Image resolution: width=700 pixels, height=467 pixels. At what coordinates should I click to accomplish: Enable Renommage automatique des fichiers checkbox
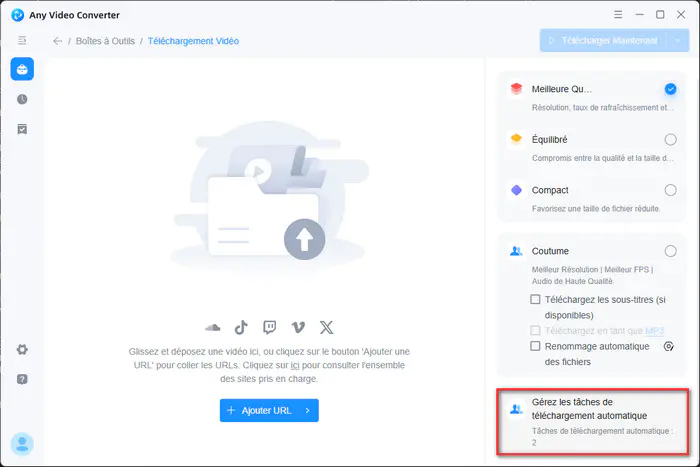tap(535, 346)
